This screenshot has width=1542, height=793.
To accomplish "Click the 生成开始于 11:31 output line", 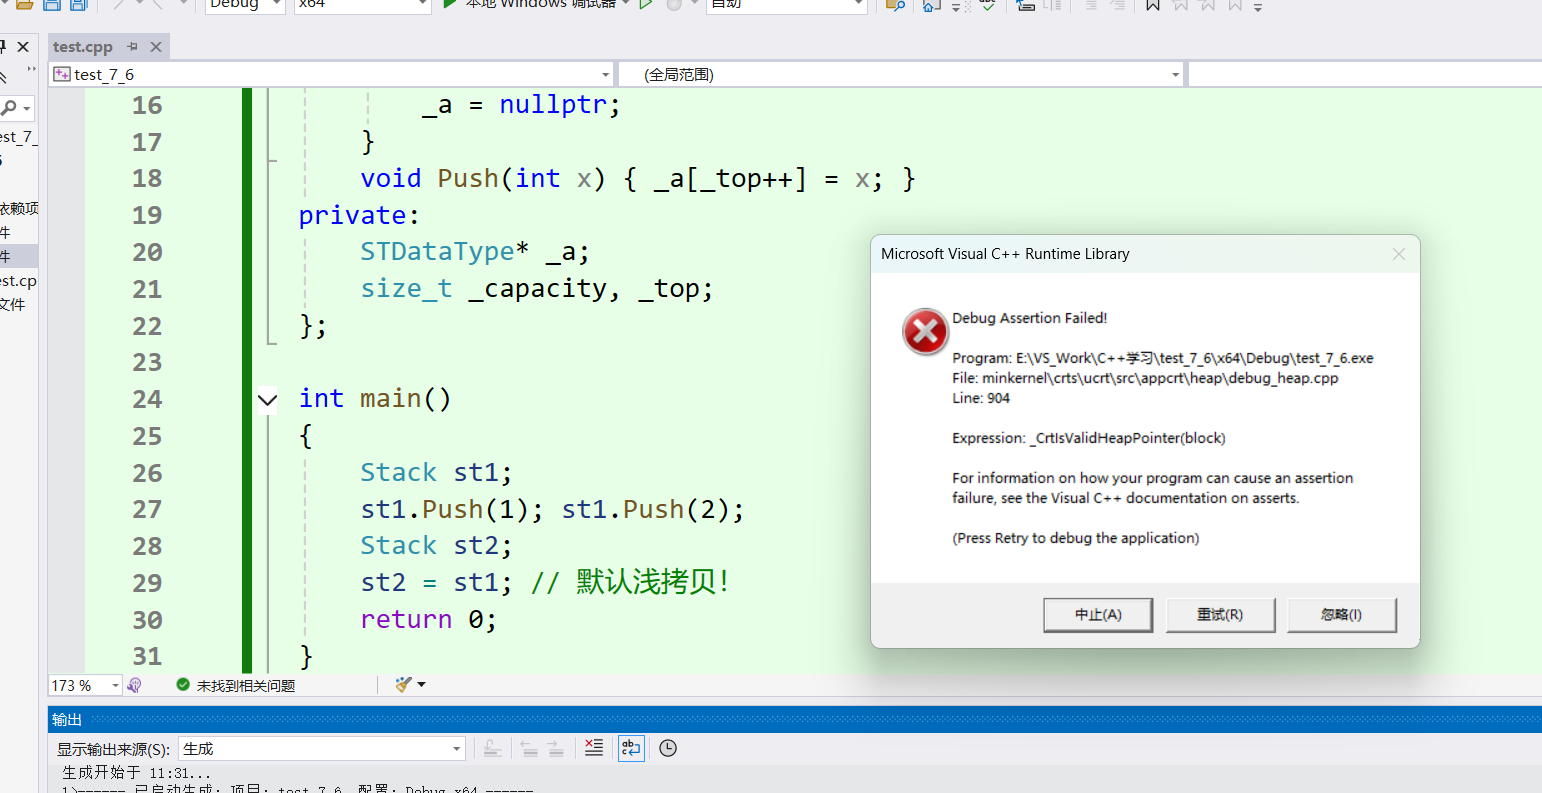I will click(x=136, y=773).
